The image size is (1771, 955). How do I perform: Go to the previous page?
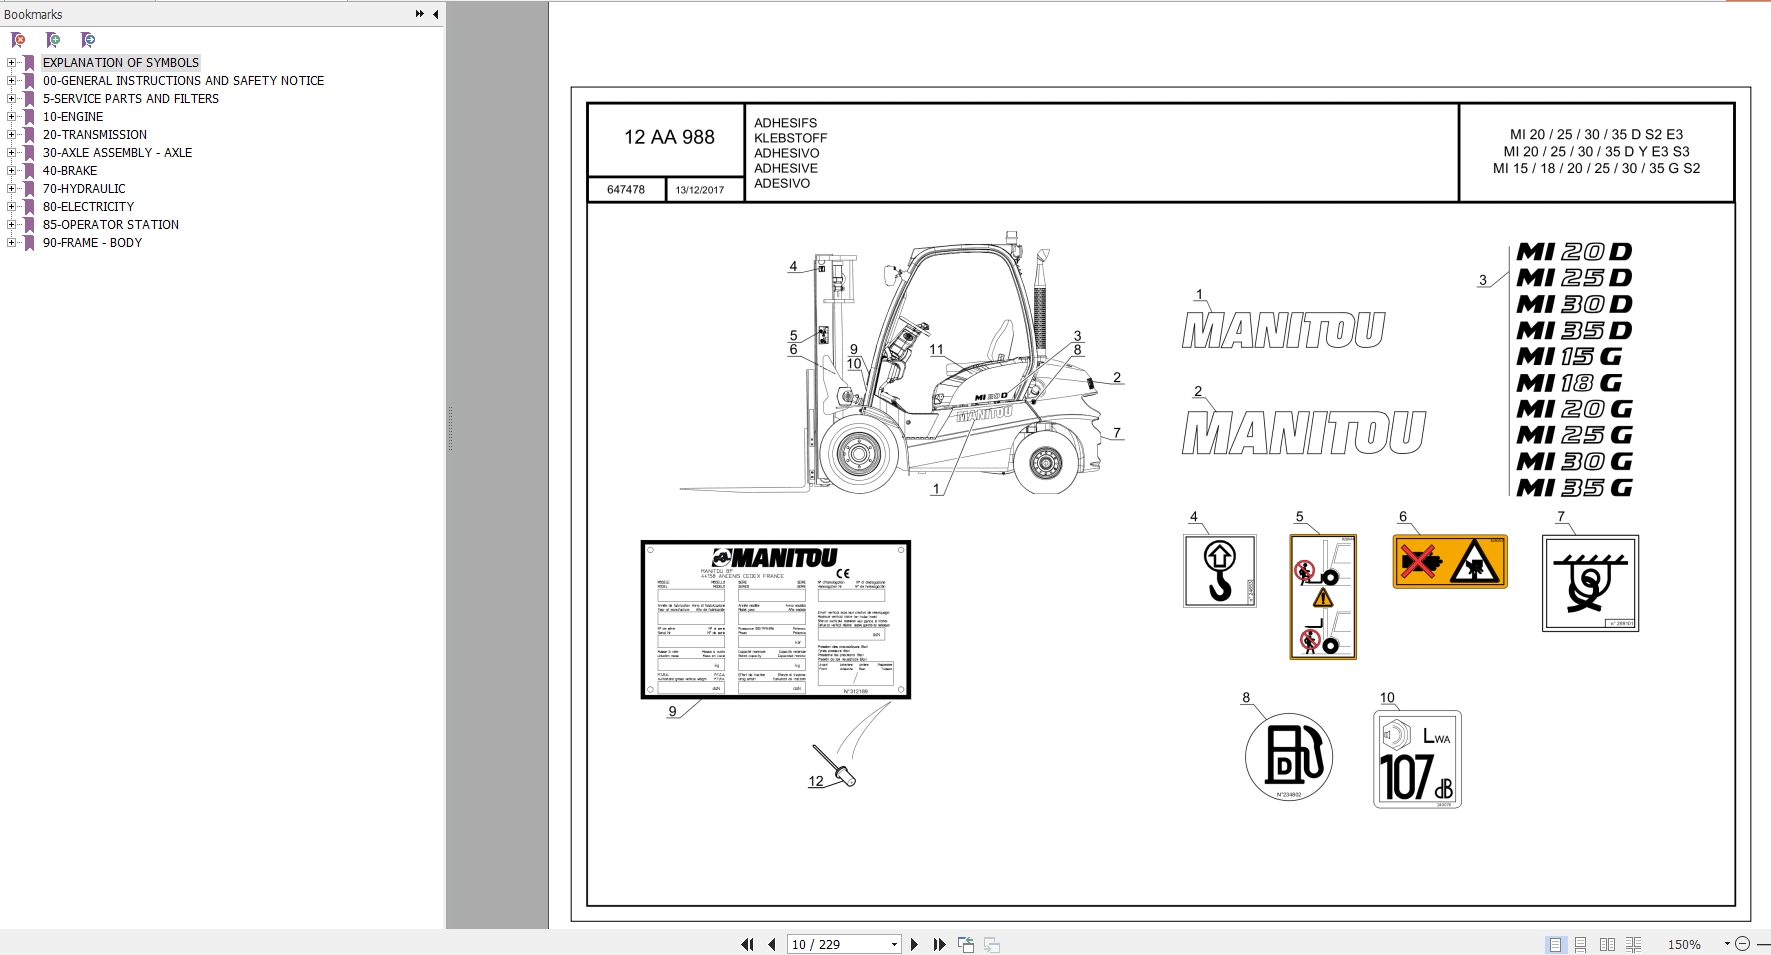tap(771, 944)
